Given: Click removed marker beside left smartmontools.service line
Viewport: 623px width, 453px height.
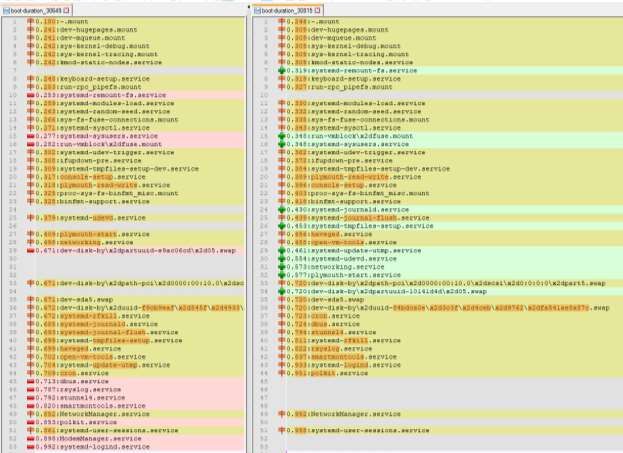Looking at the screenshot, I should click(31, 406).
